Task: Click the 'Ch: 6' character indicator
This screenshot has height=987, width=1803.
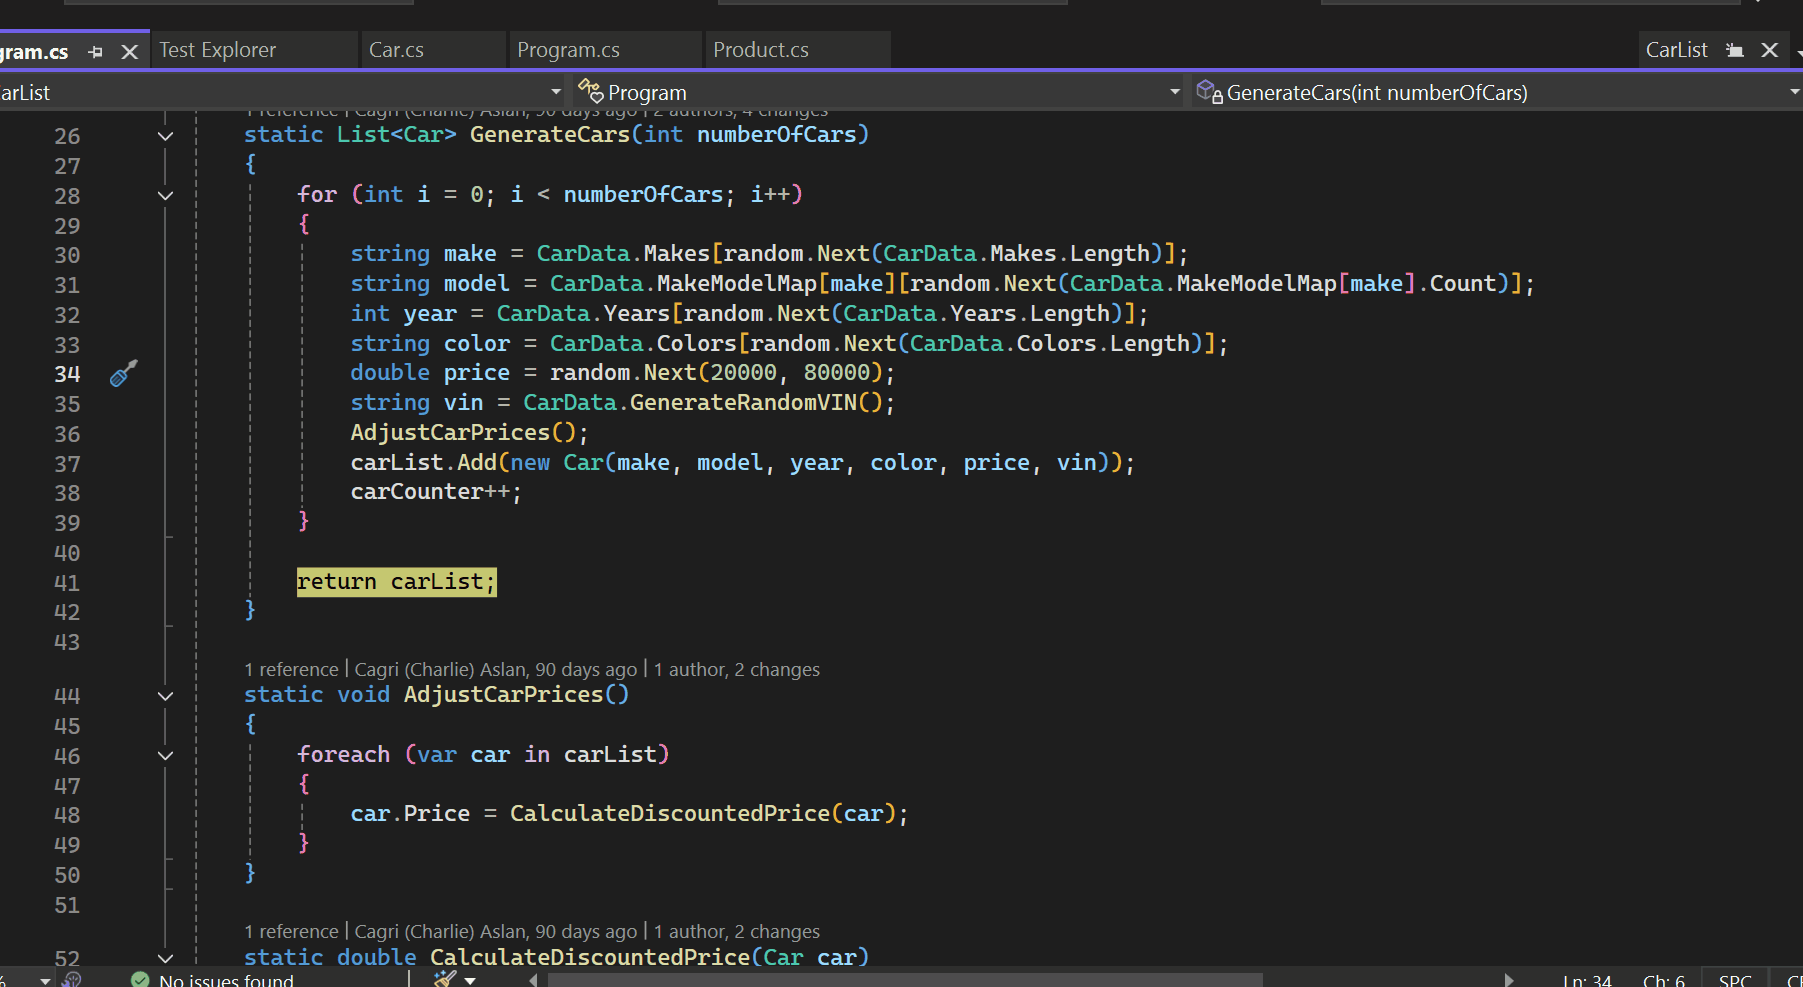Action: click(1663, 981)
